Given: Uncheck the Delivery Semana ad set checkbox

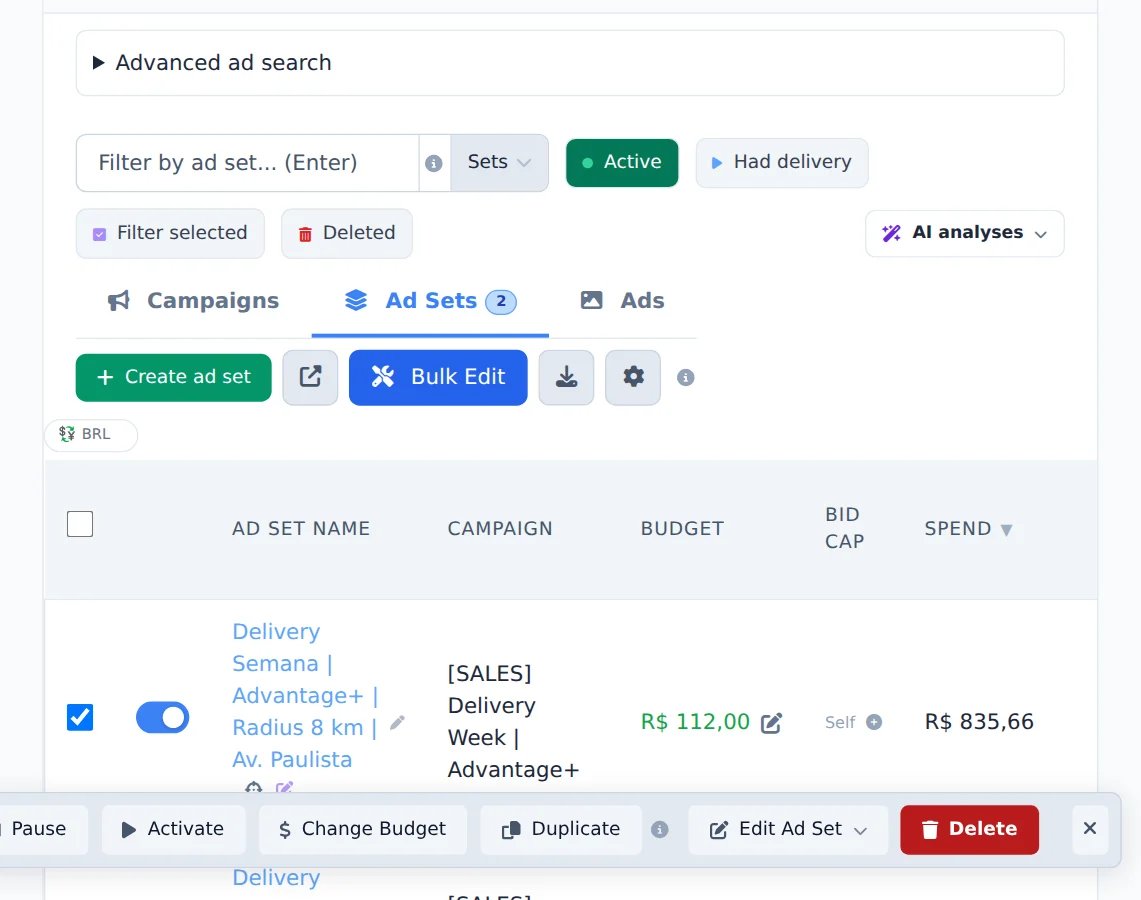Looking at the screenshot, I should [80, 717].
